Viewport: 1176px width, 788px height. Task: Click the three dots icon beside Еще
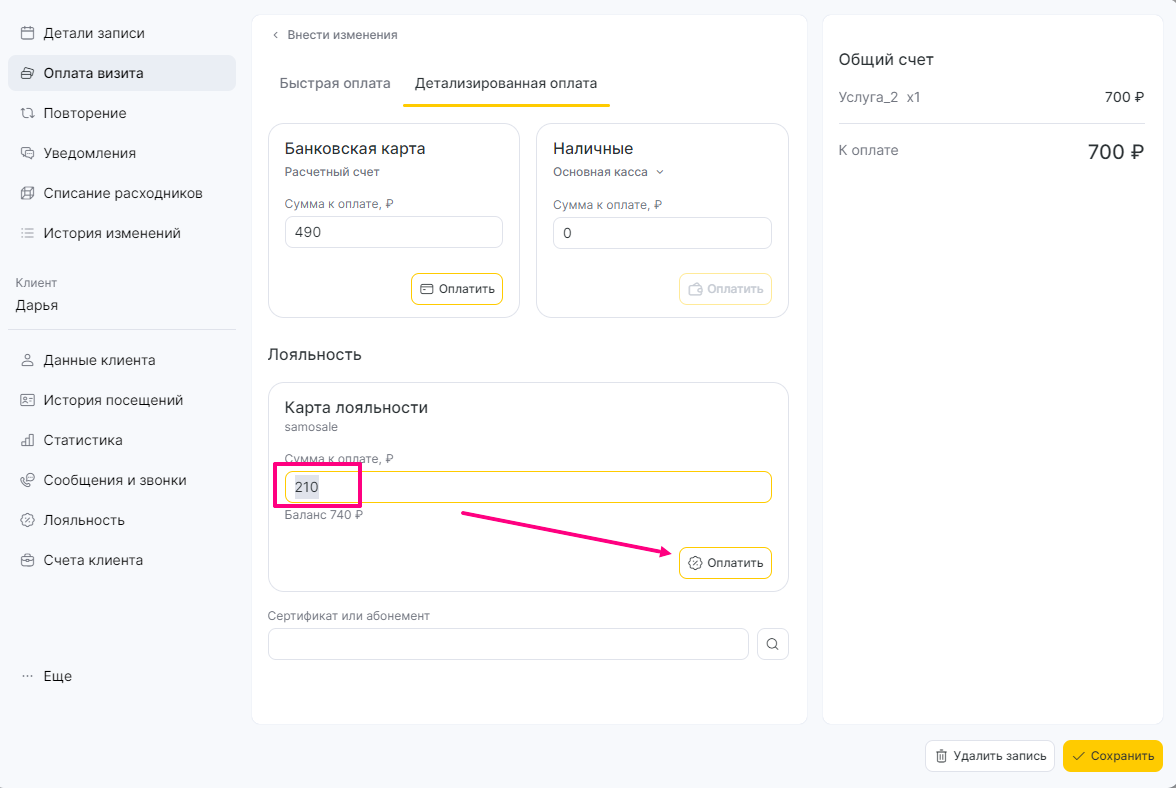tap(28, 676)
